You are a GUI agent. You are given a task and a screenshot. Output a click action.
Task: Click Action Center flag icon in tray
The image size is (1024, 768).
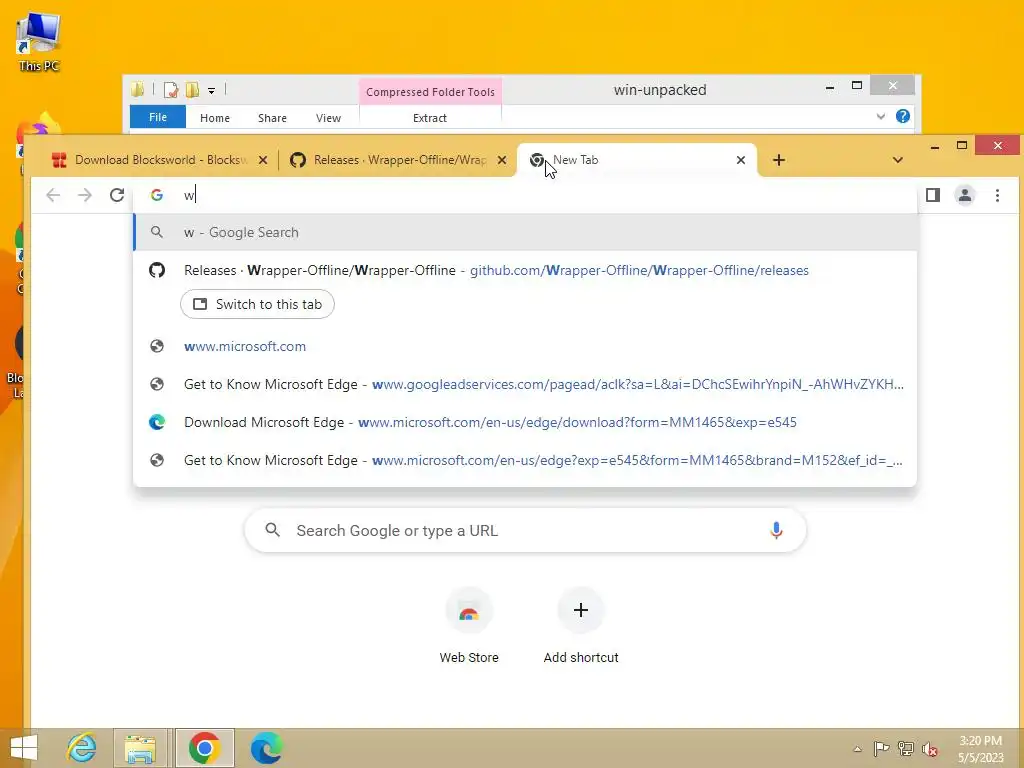[882, 748]
